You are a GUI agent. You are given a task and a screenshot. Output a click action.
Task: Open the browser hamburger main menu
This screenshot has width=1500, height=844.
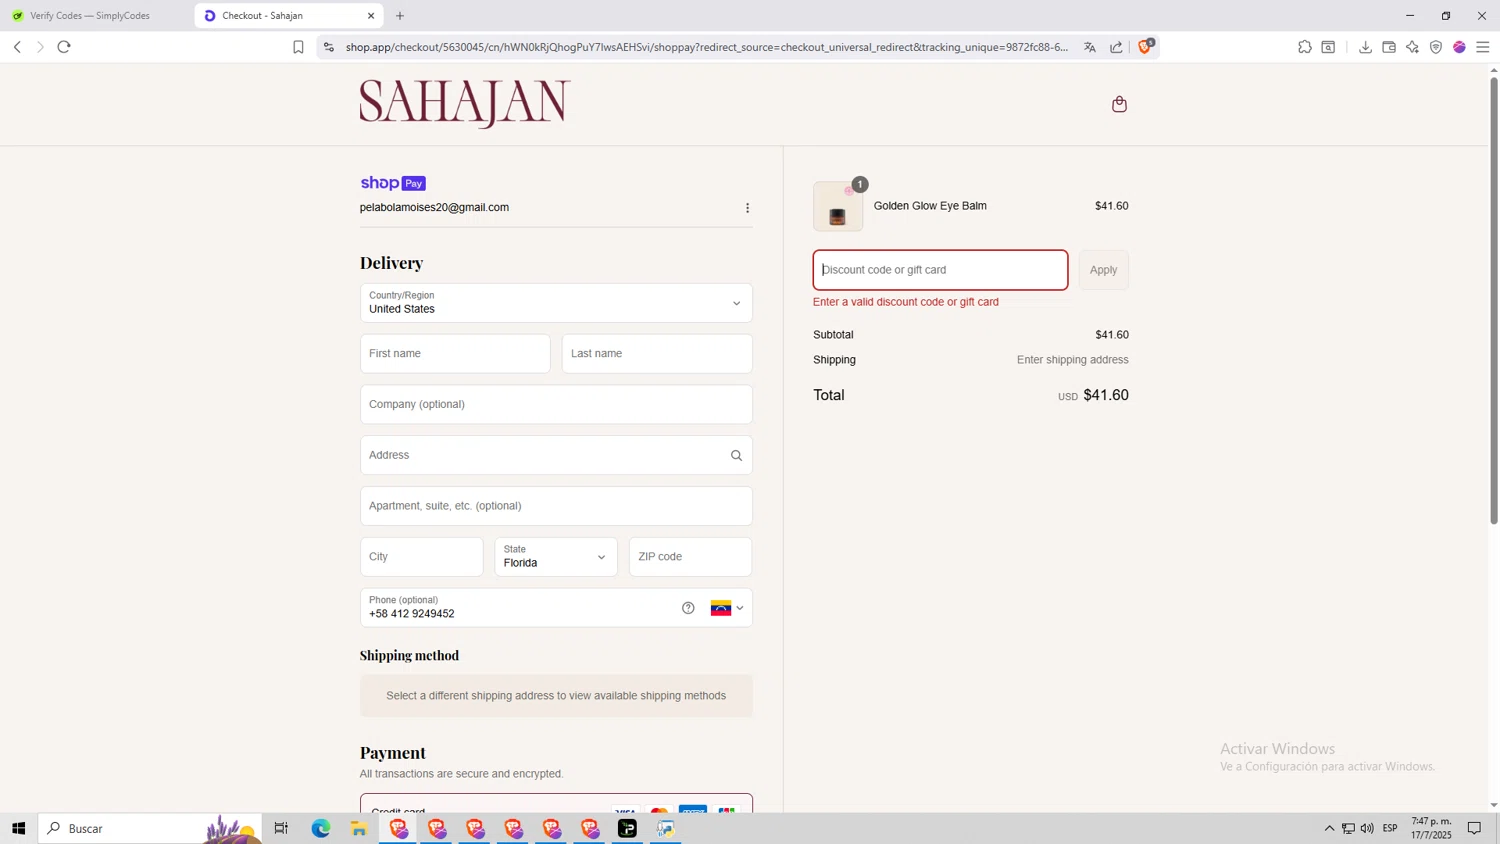tap(1483, 47)
